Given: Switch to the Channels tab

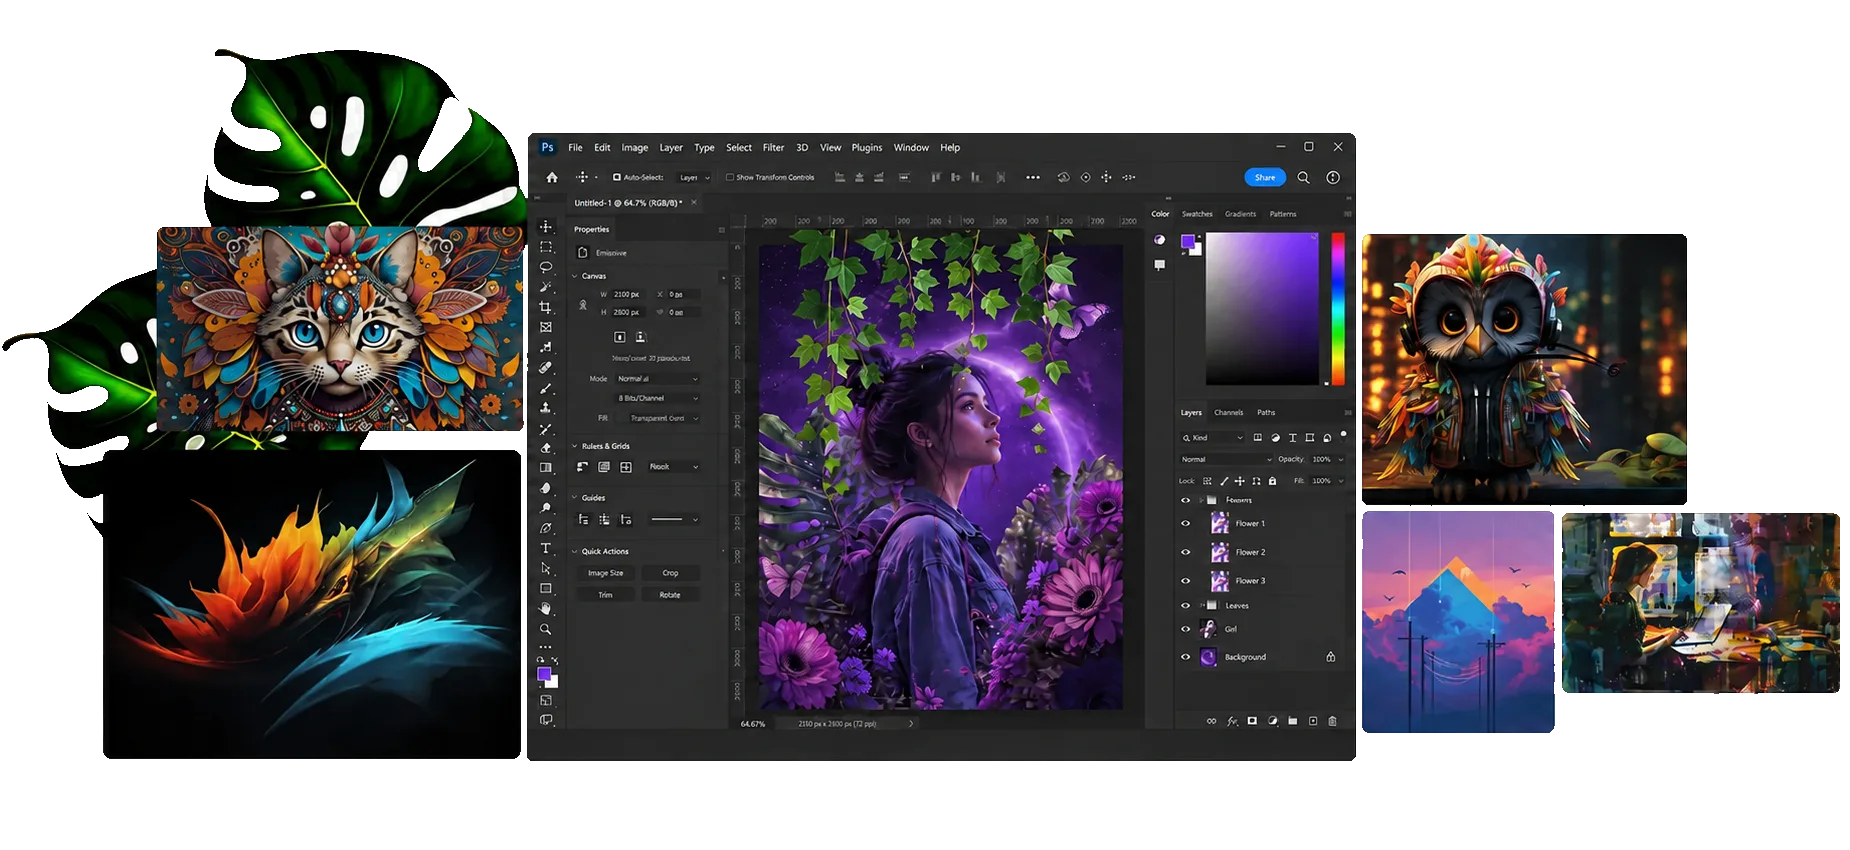Looking at the screenshot, I should pyautogui.click(x=1229, y=412).
